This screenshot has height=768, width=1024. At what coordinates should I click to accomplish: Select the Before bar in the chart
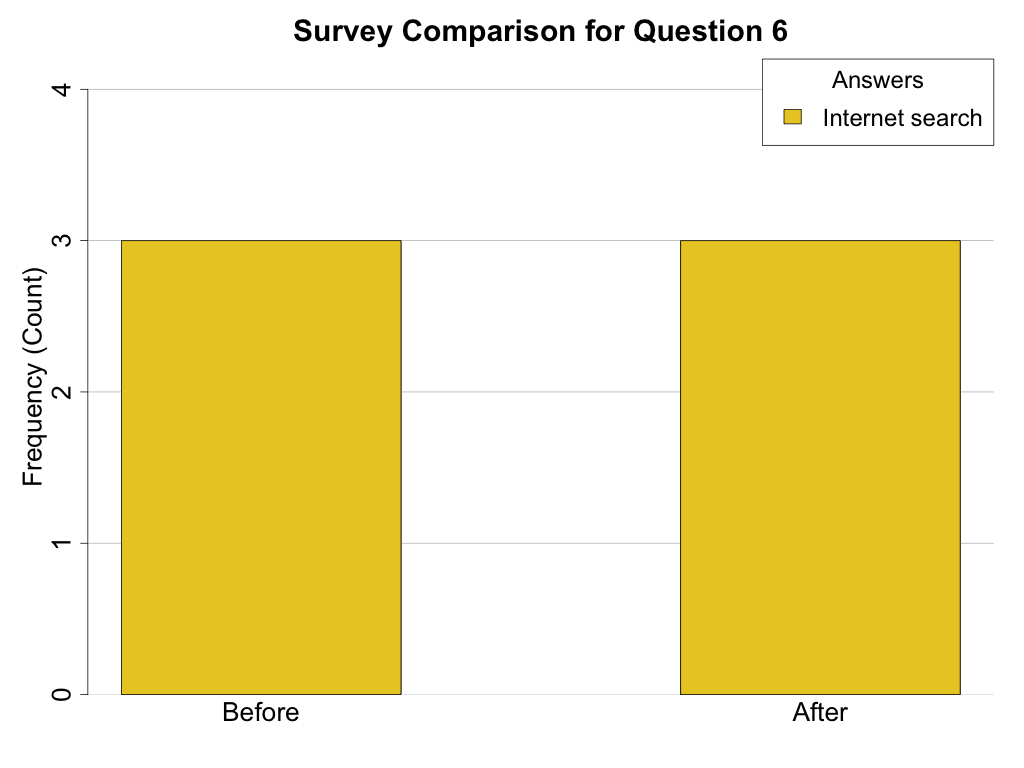pyautogui.click(x=261, y=467)
